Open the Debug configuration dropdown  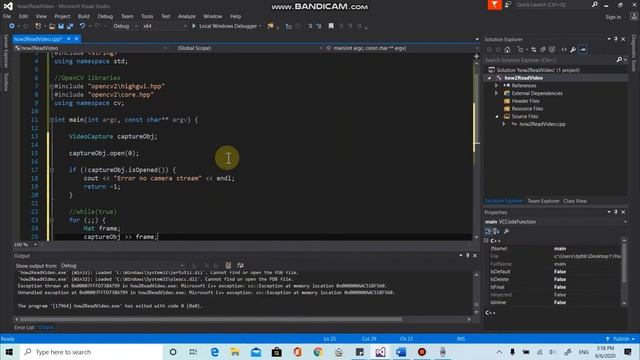coord(125,26)
